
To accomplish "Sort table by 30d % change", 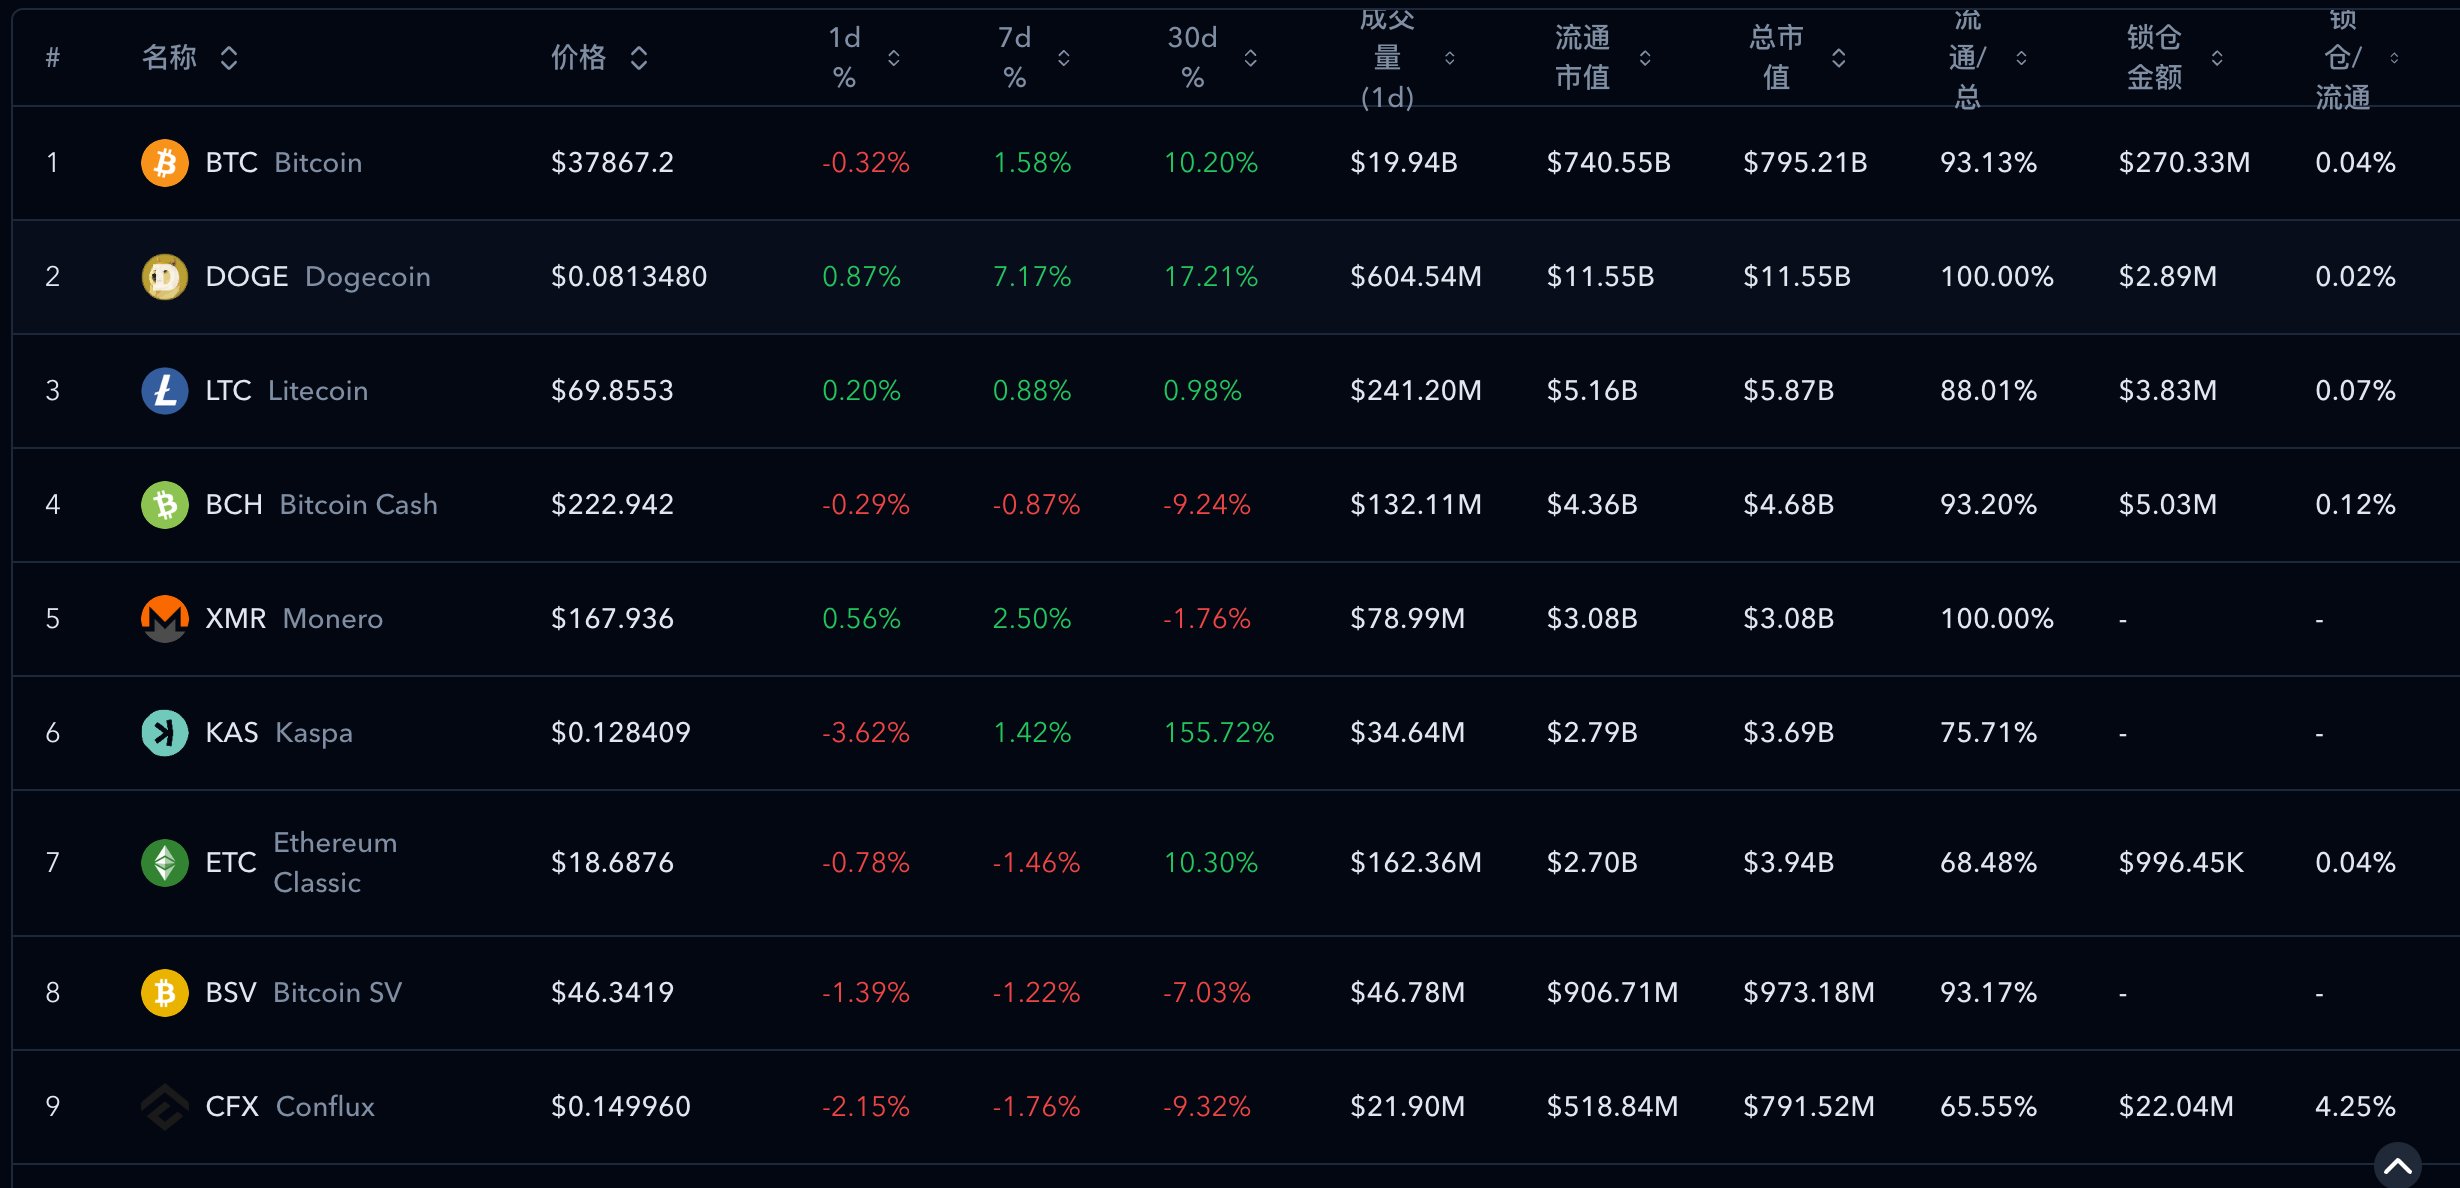I will click(1250, 58).
